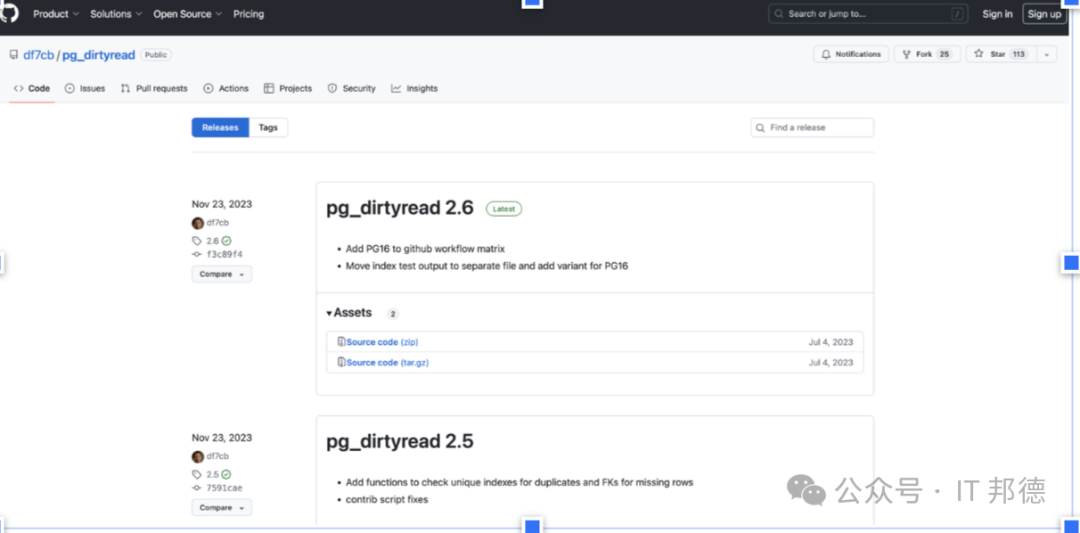Click the slash shortcut key hint in search

(957, 14)
